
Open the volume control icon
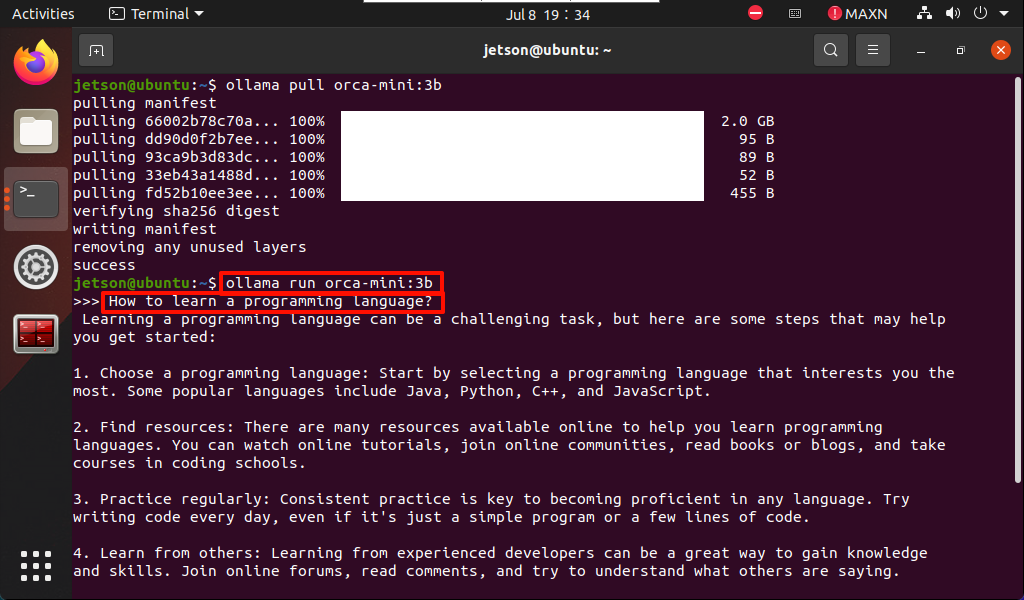click(x=953, y=13)
